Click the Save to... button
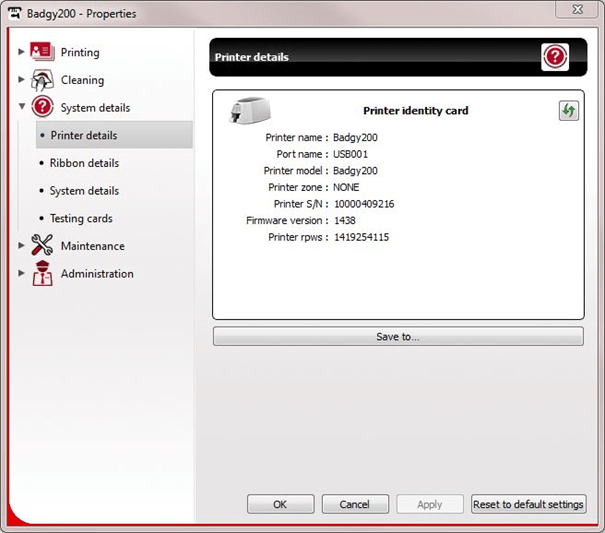The width and height of the screenshot is (605, 533). [x=398, y=337]
